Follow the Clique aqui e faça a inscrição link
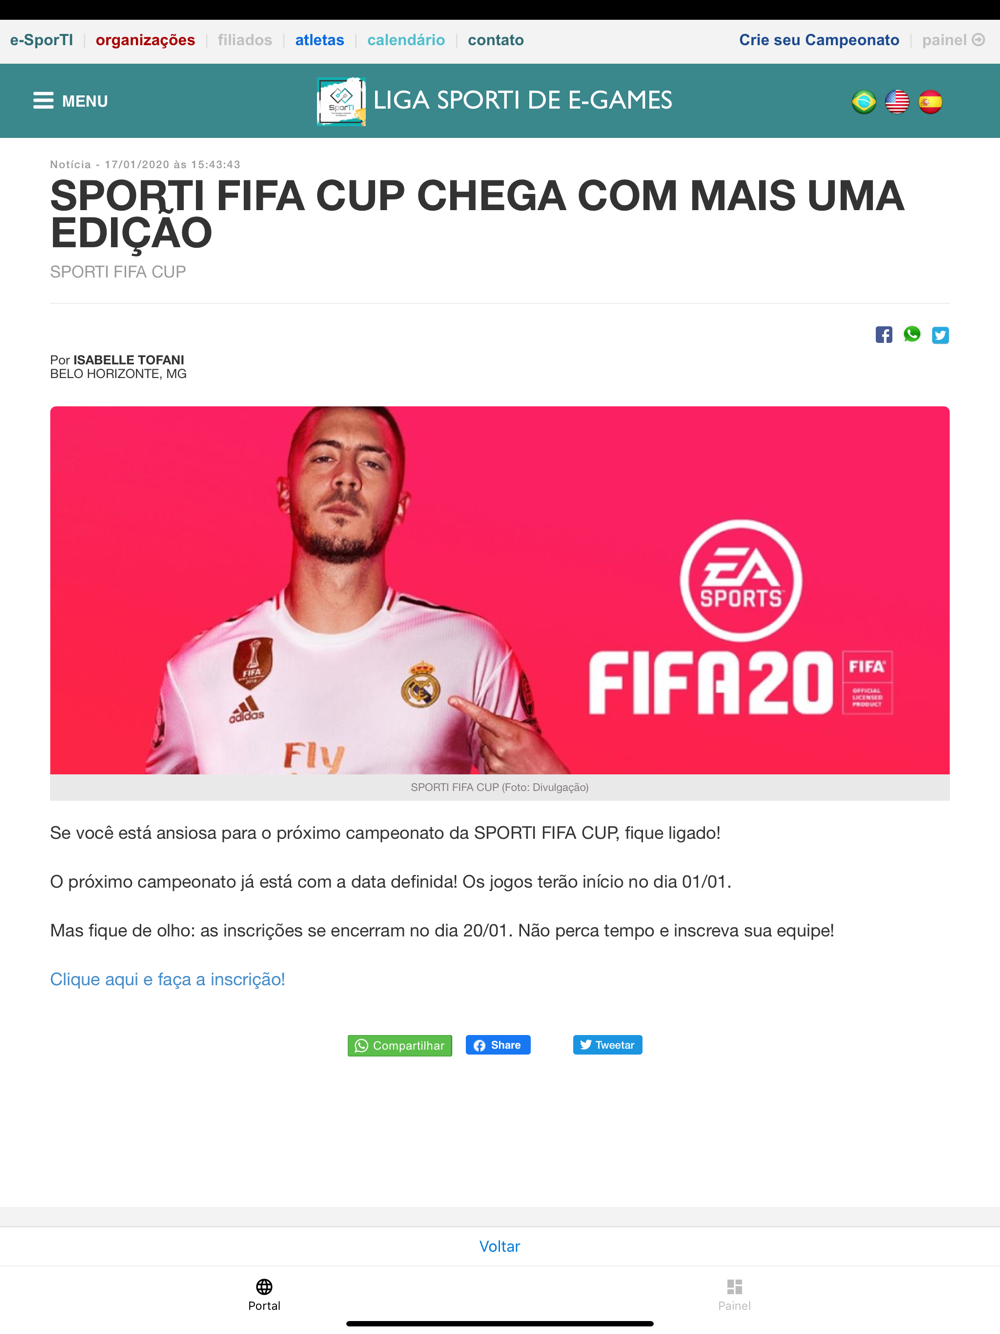Viewport: 1000px width, 1334px height. [x=168, y=979]
